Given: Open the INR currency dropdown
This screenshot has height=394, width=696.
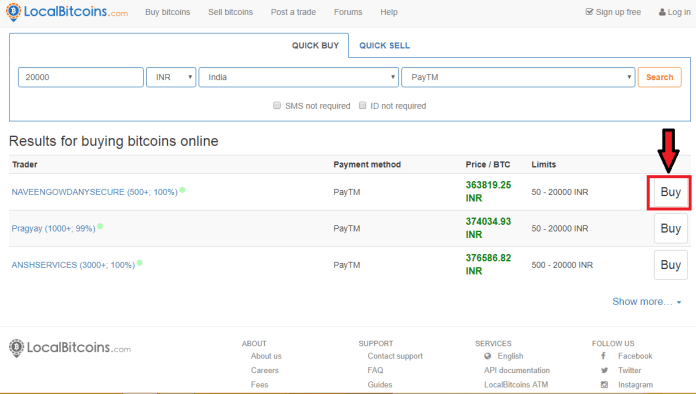Looking at the screenshot, I should click(x=171, y=77).
